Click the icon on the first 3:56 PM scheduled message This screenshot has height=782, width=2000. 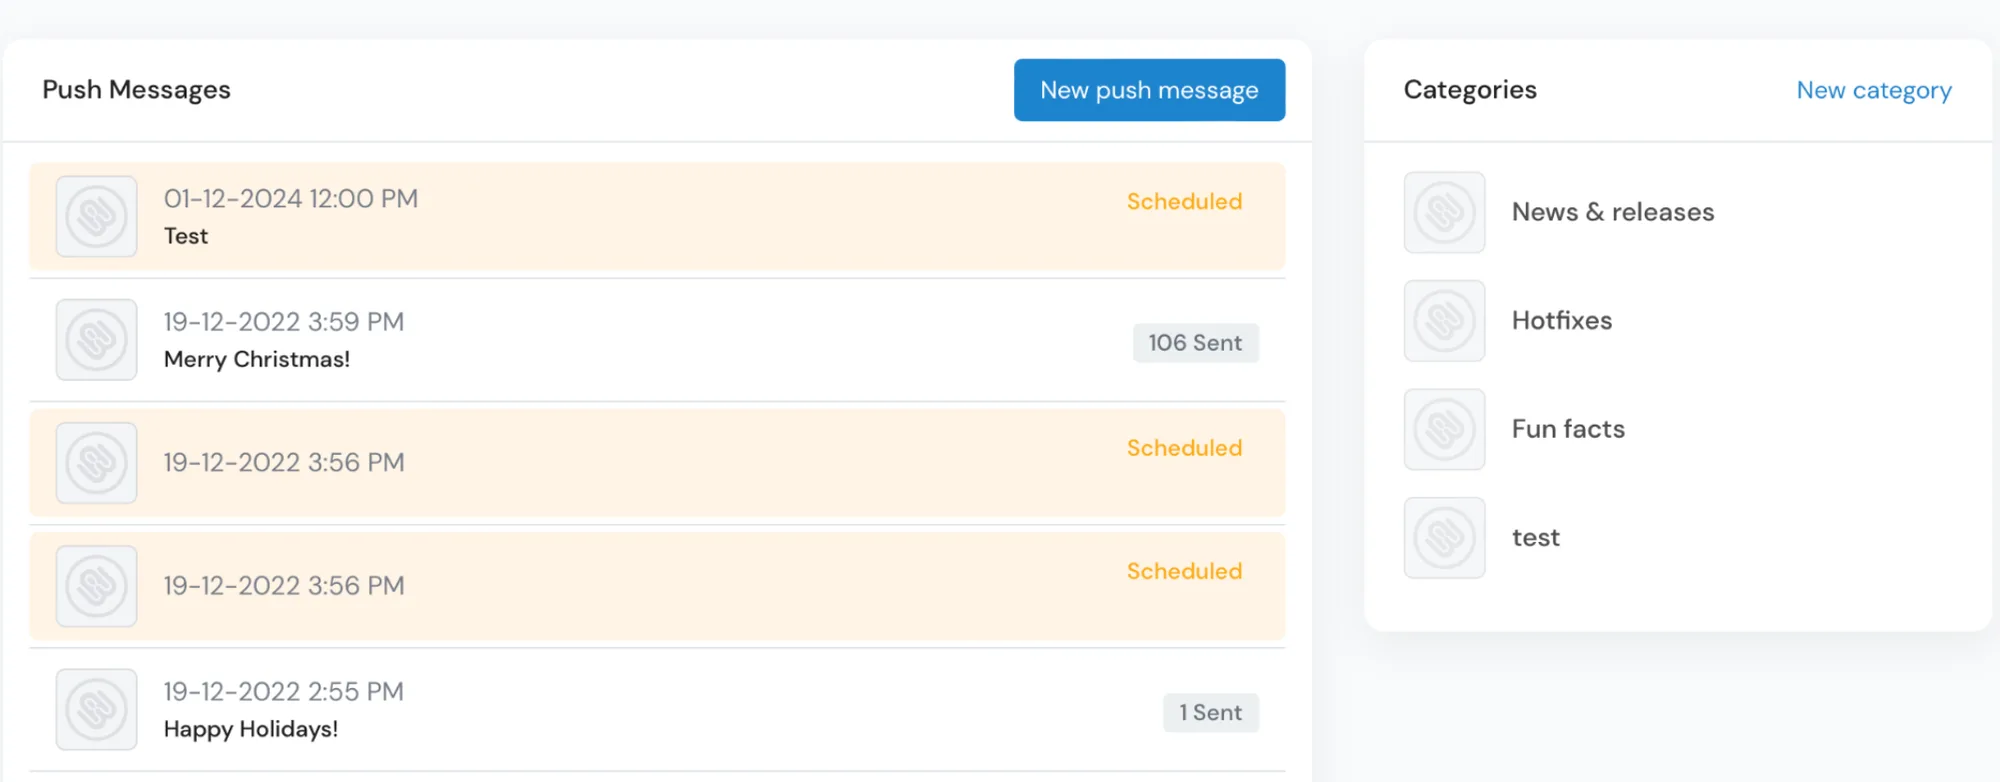coord(96,462)
